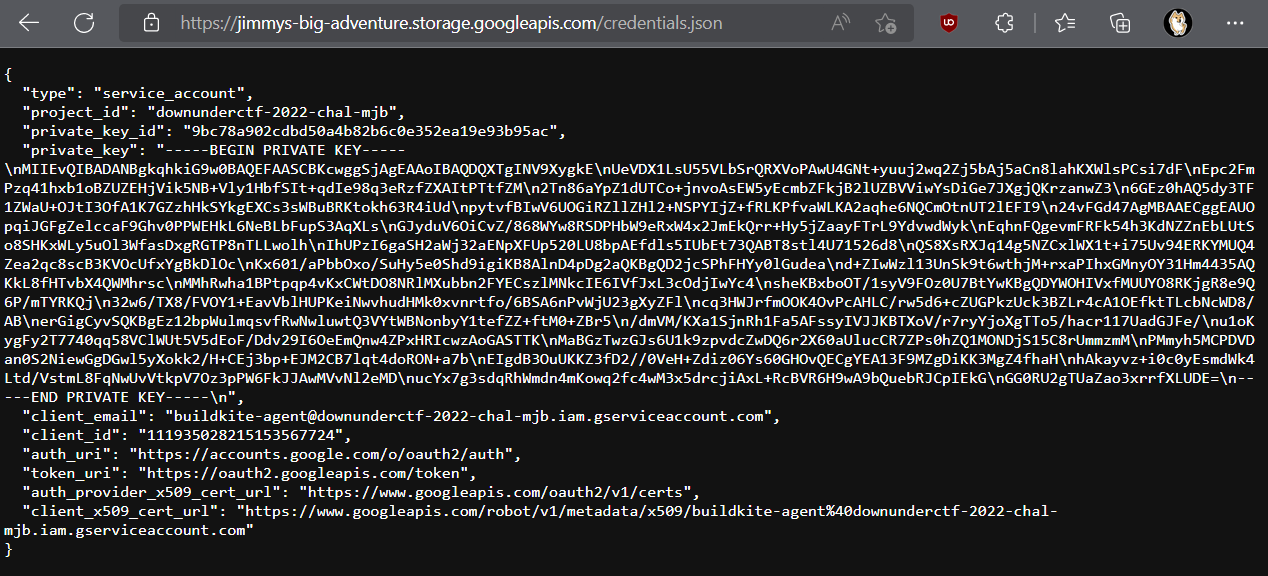Select the client_email buildkite-agent address
1268x576 pixels.
[471, 416]
